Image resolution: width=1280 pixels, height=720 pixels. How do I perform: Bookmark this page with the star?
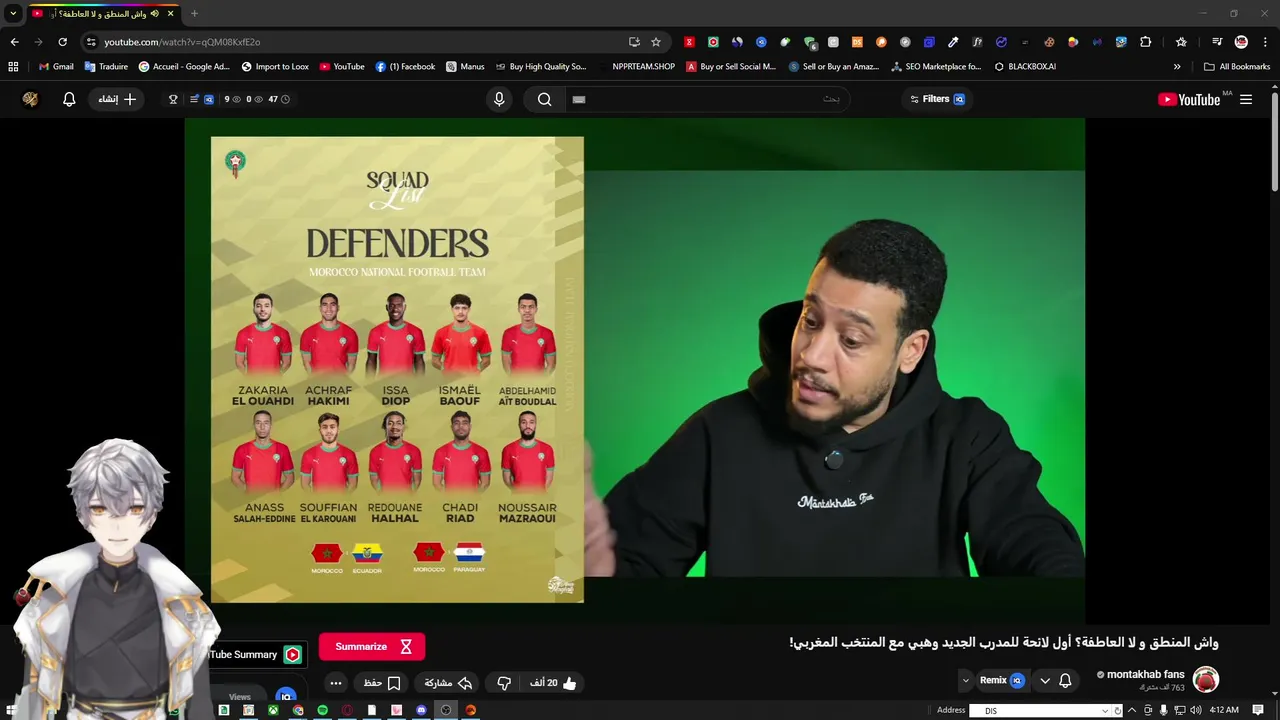(656, 42)
